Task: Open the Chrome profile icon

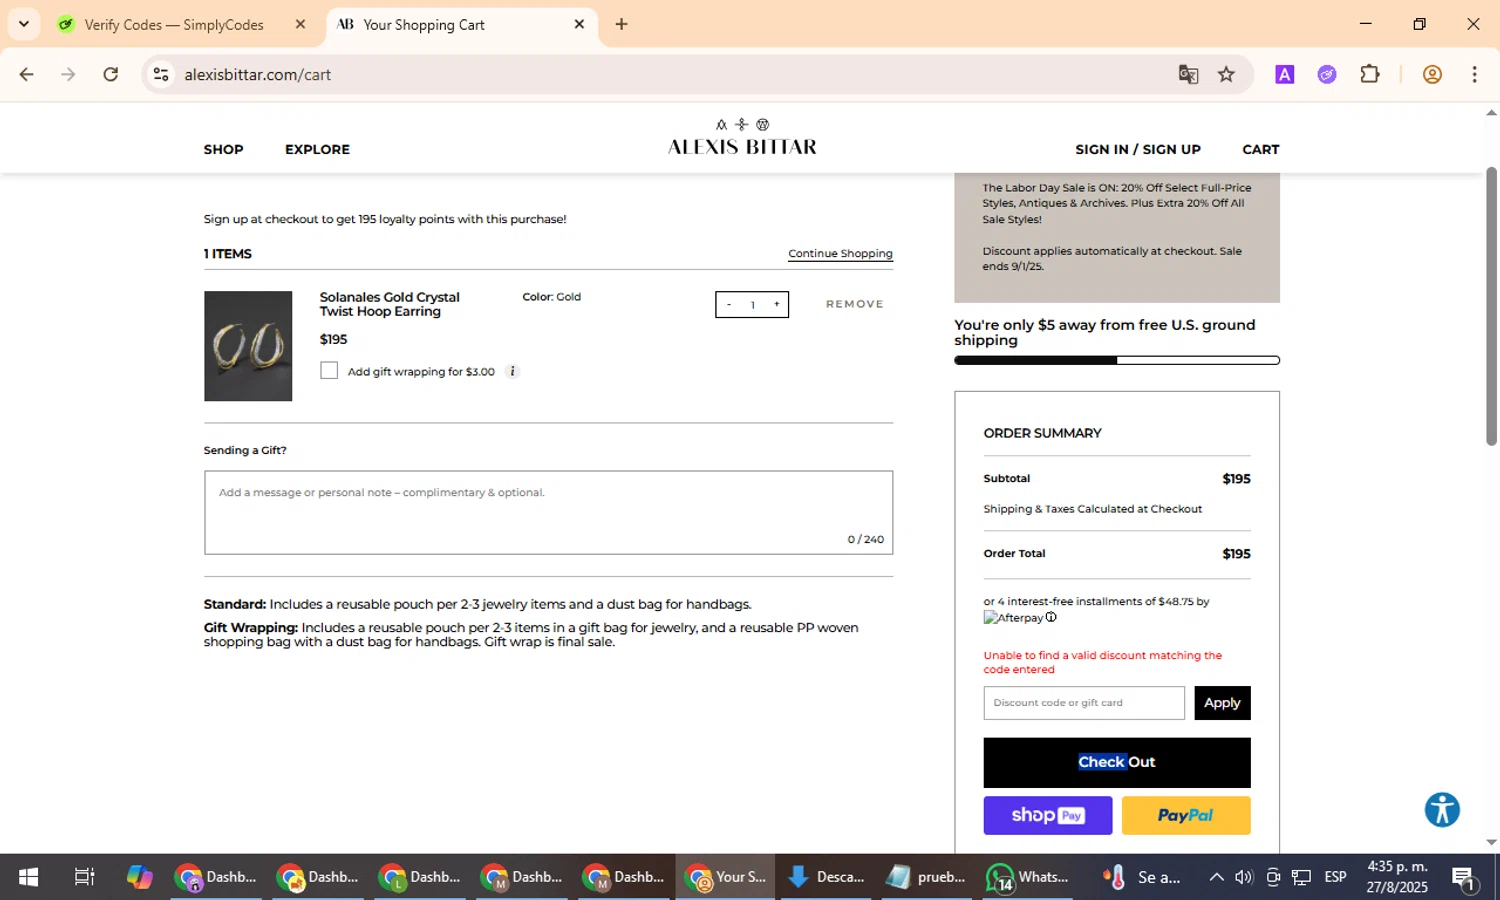Action: (x=1432, y=74)
